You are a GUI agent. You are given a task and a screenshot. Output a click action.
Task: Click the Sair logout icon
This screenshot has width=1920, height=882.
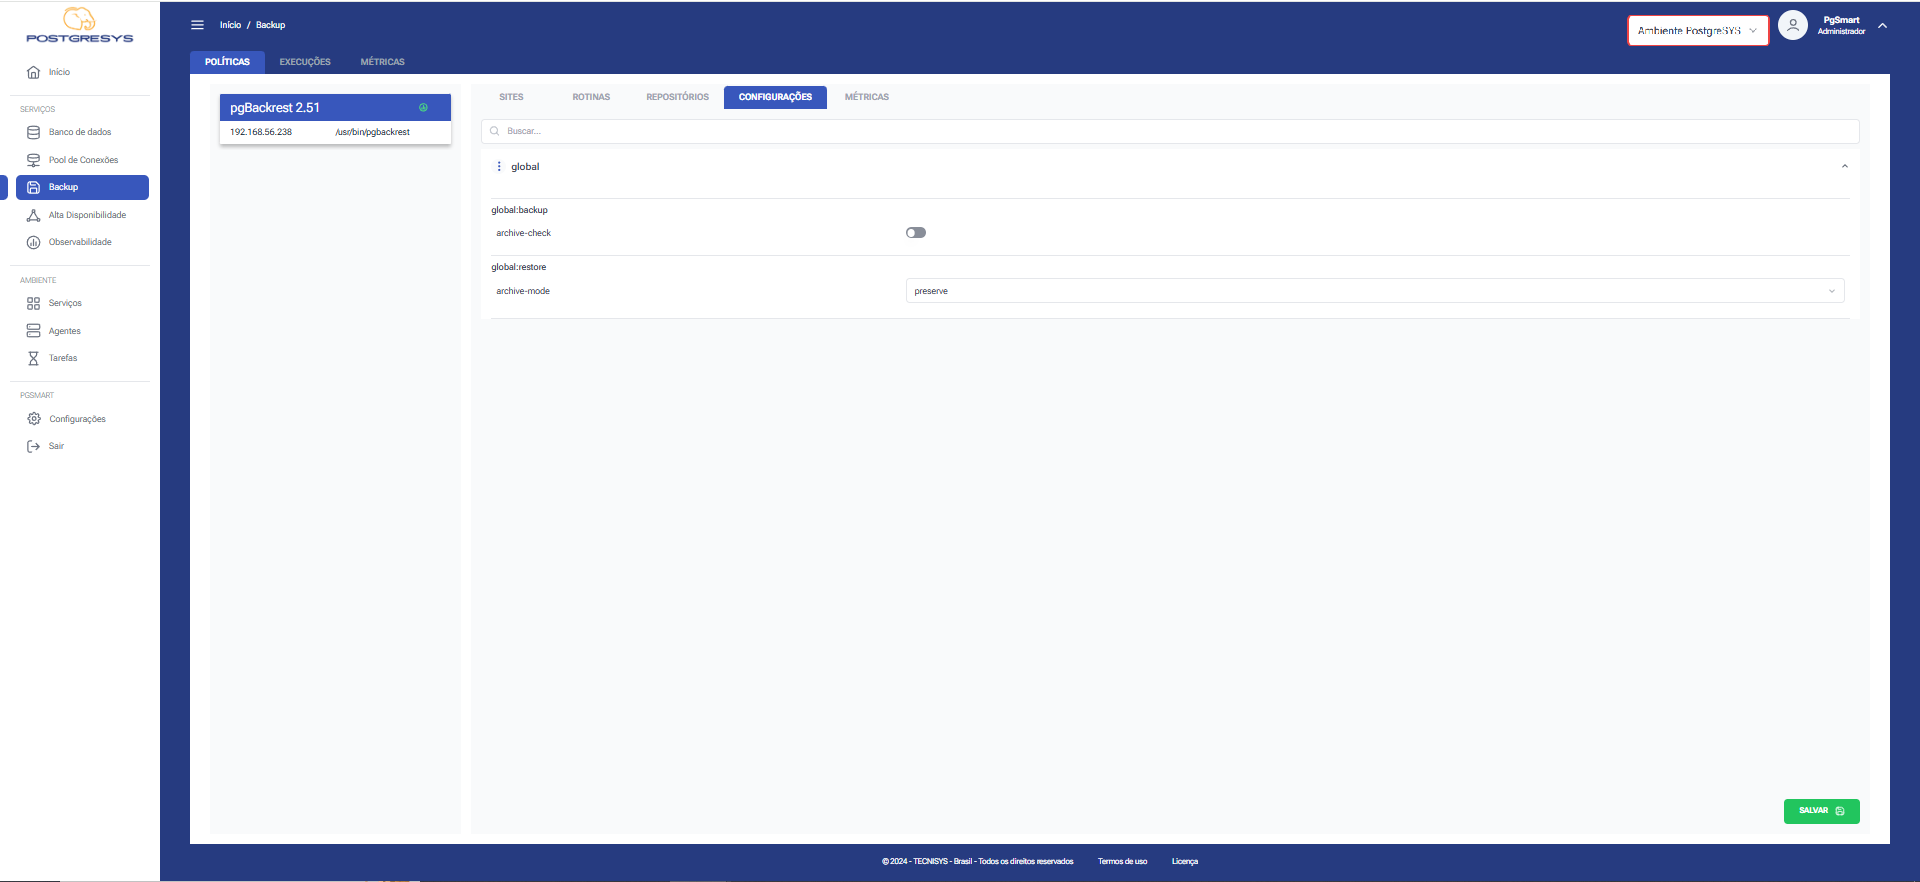tap(33, 446)
